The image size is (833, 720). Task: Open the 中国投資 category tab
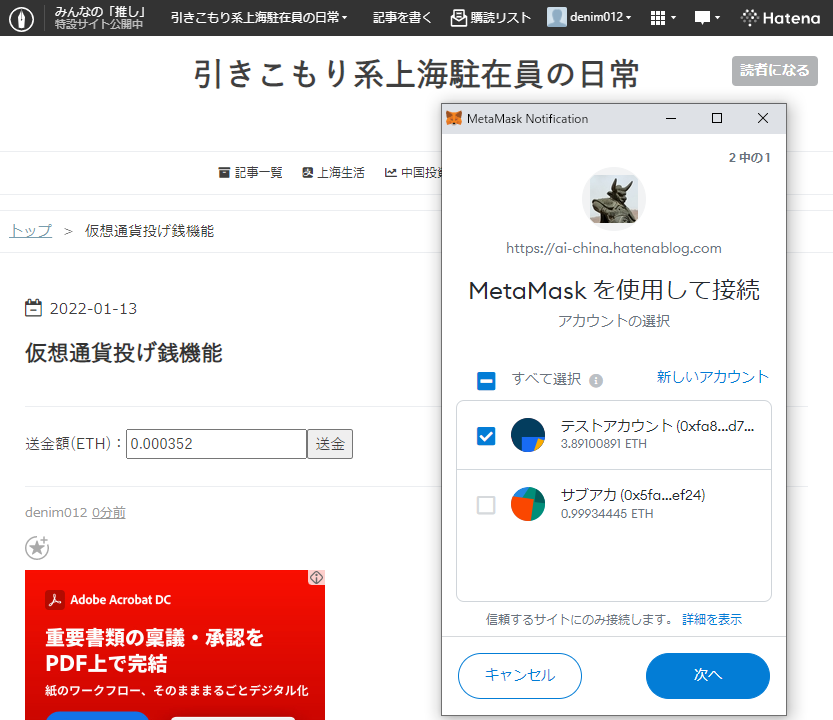413,173
